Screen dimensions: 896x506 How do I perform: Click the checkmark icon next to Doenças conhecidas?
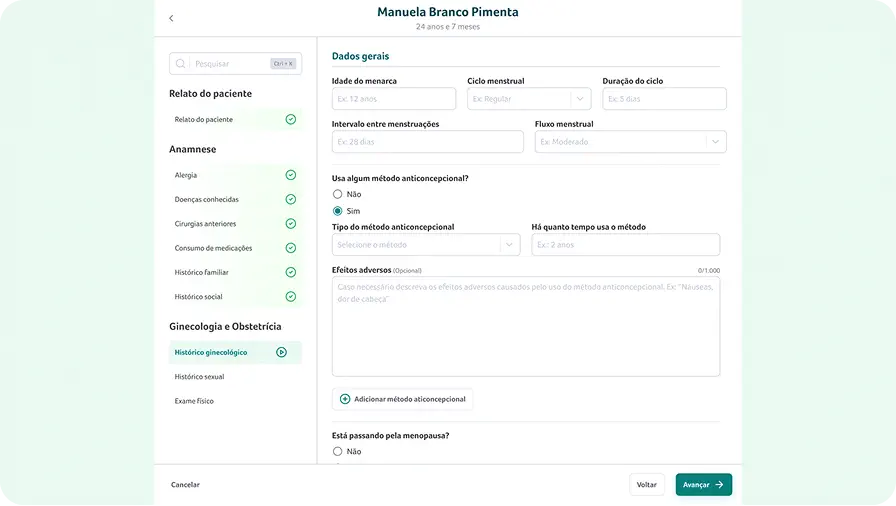coord(290,199)
